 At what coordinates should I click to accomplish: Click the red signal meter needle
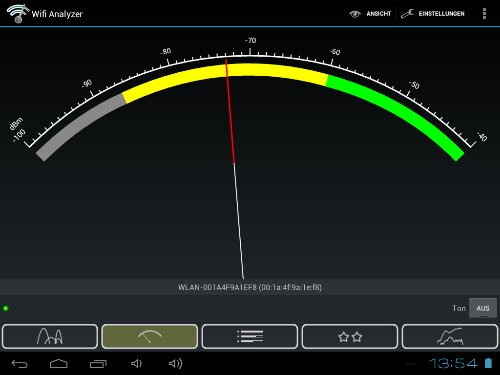230,112
